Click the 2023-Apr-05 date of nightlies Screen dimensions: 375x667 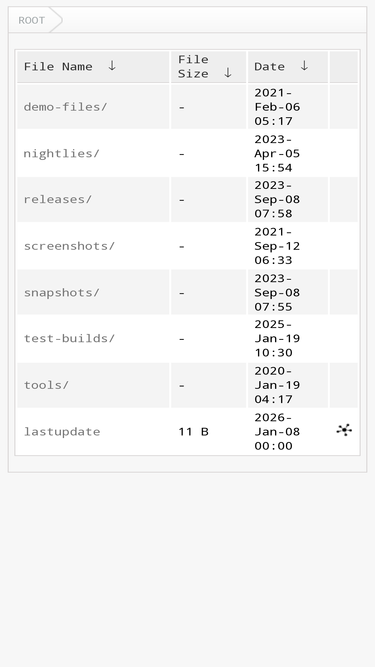pyautogui.click(x=277, y=153)
